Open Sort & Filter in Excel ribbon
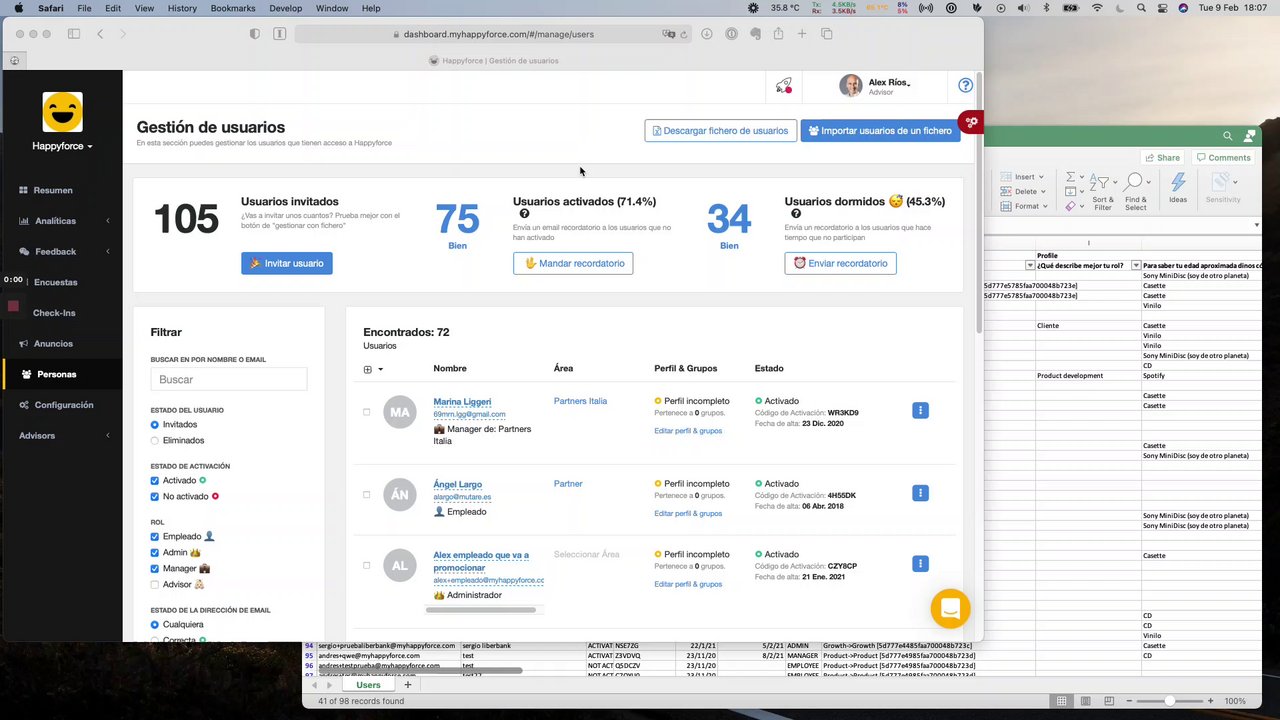 coord(1102,190)
